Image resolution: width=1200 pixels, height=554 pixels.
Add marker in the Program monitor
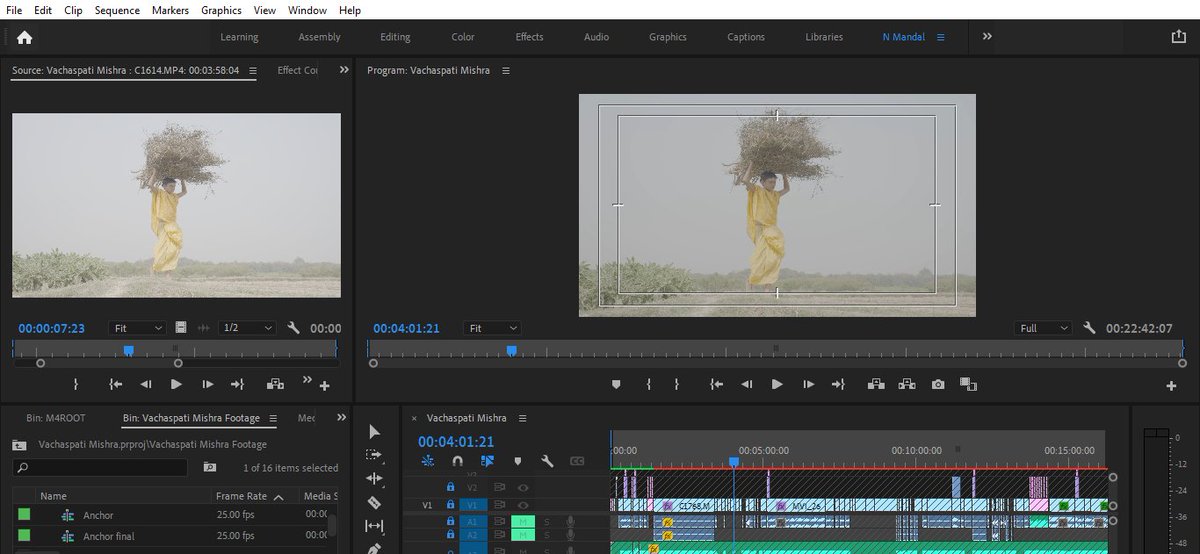(x=616, y=384)
